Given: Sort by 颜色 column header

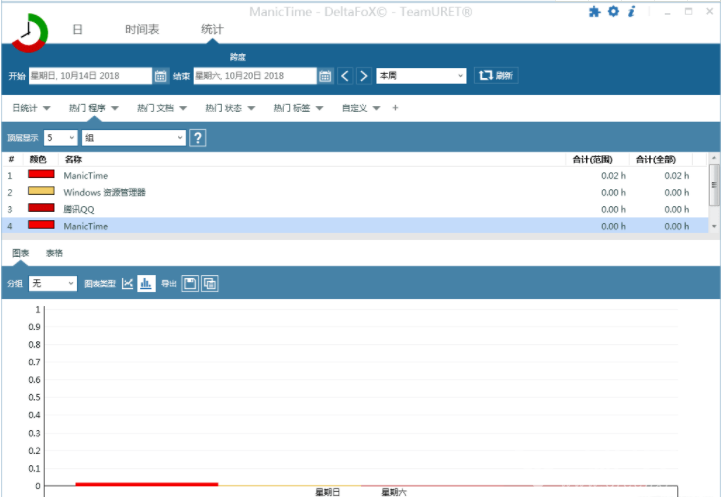Looking at the screenshot, I should pyautogui.click(x=38, y=159).
